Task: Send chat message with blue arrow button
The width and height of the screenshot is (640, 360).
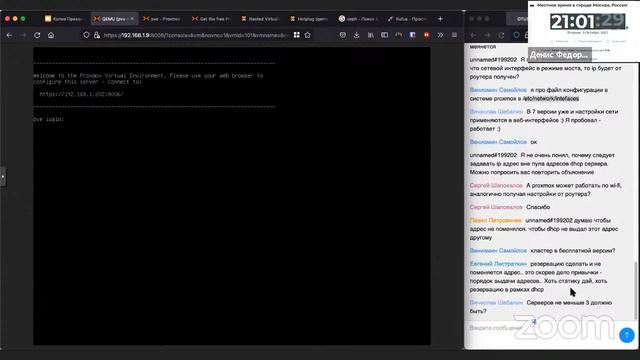Action: click(x=627, y=335)
